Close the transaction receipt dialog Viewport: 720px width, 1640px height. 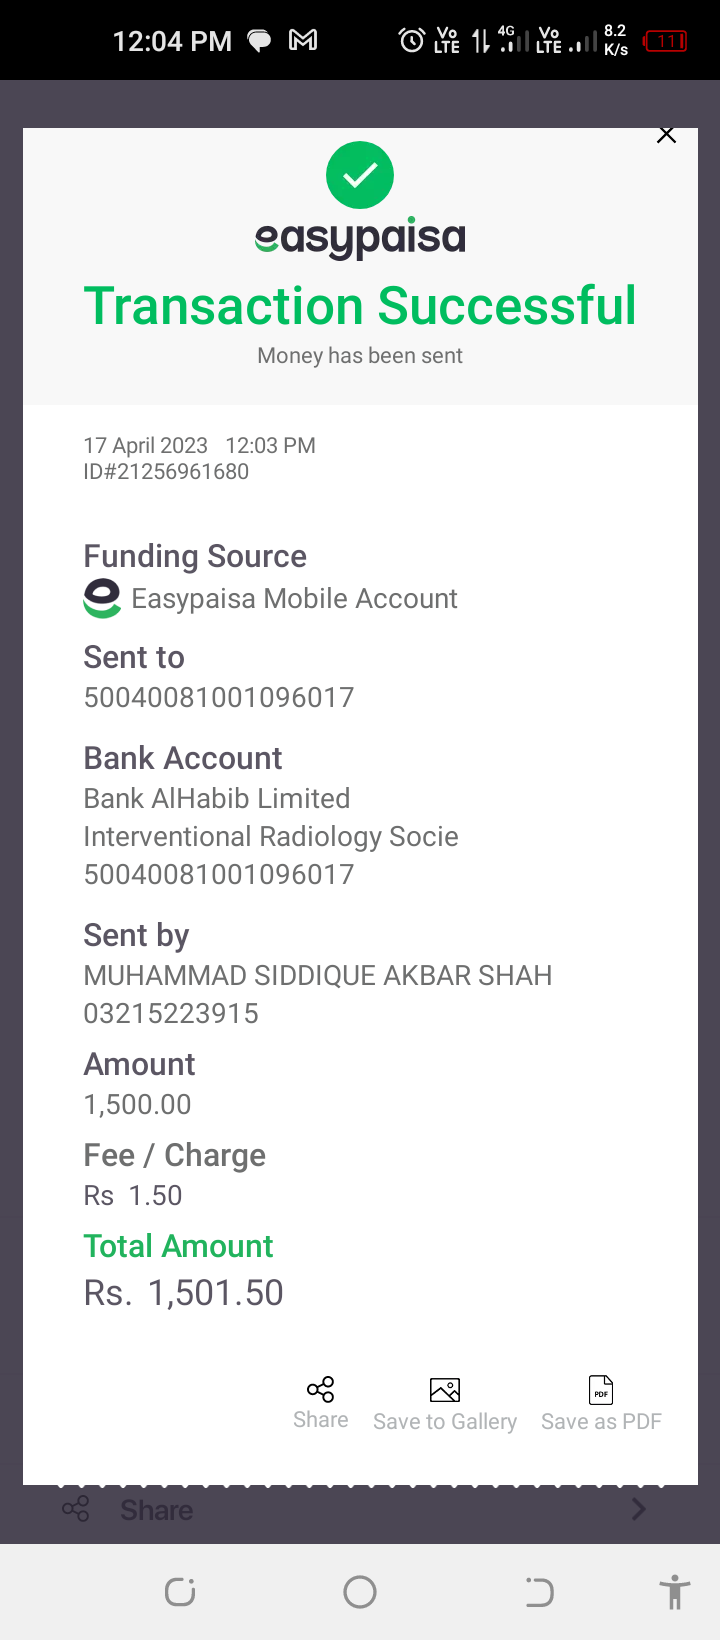click(666, 135)
